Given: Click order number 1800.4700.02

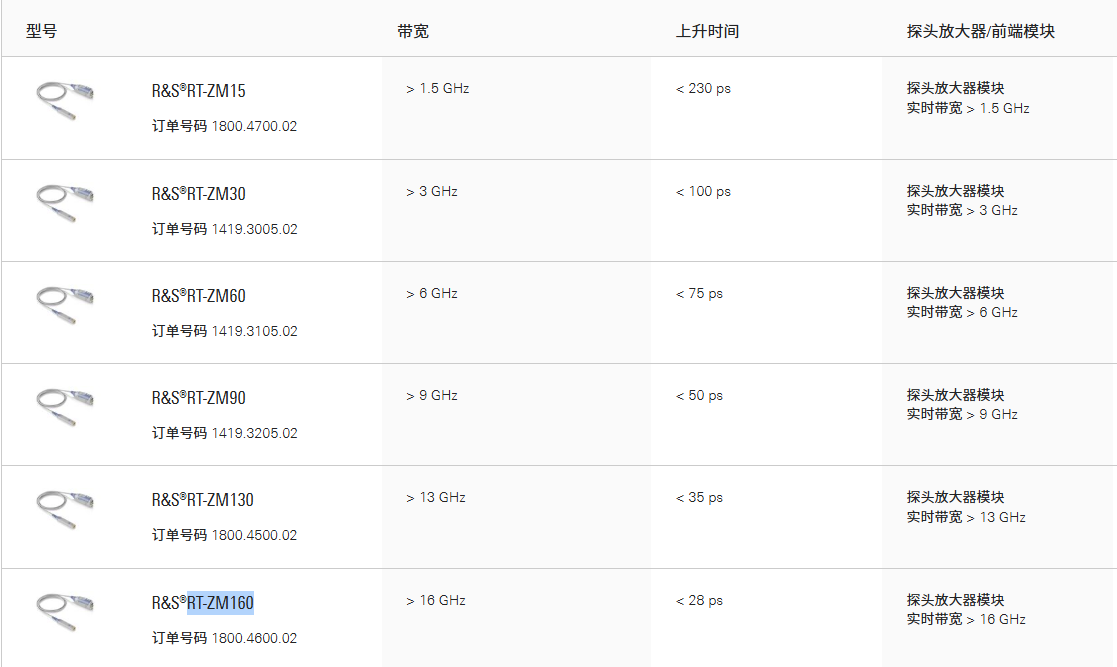Looking at the screenshot, I should coord(254,127).
